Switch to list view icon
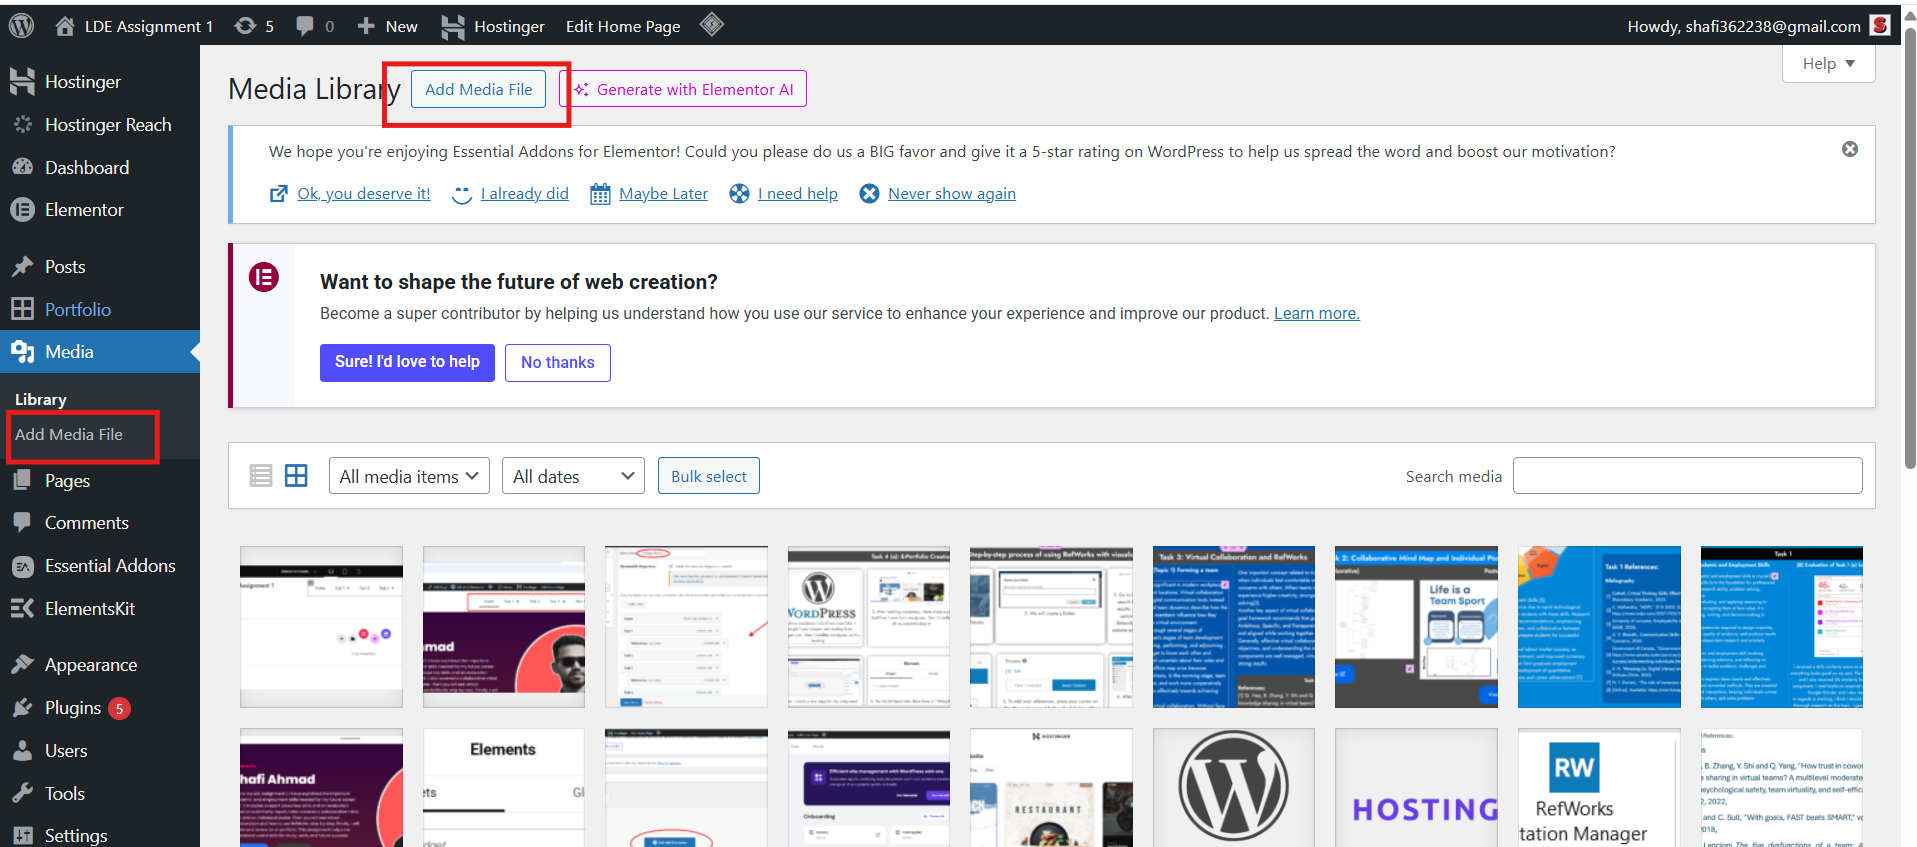The image size is (1917, 847). pyautogui.click(x=261, y=476)
